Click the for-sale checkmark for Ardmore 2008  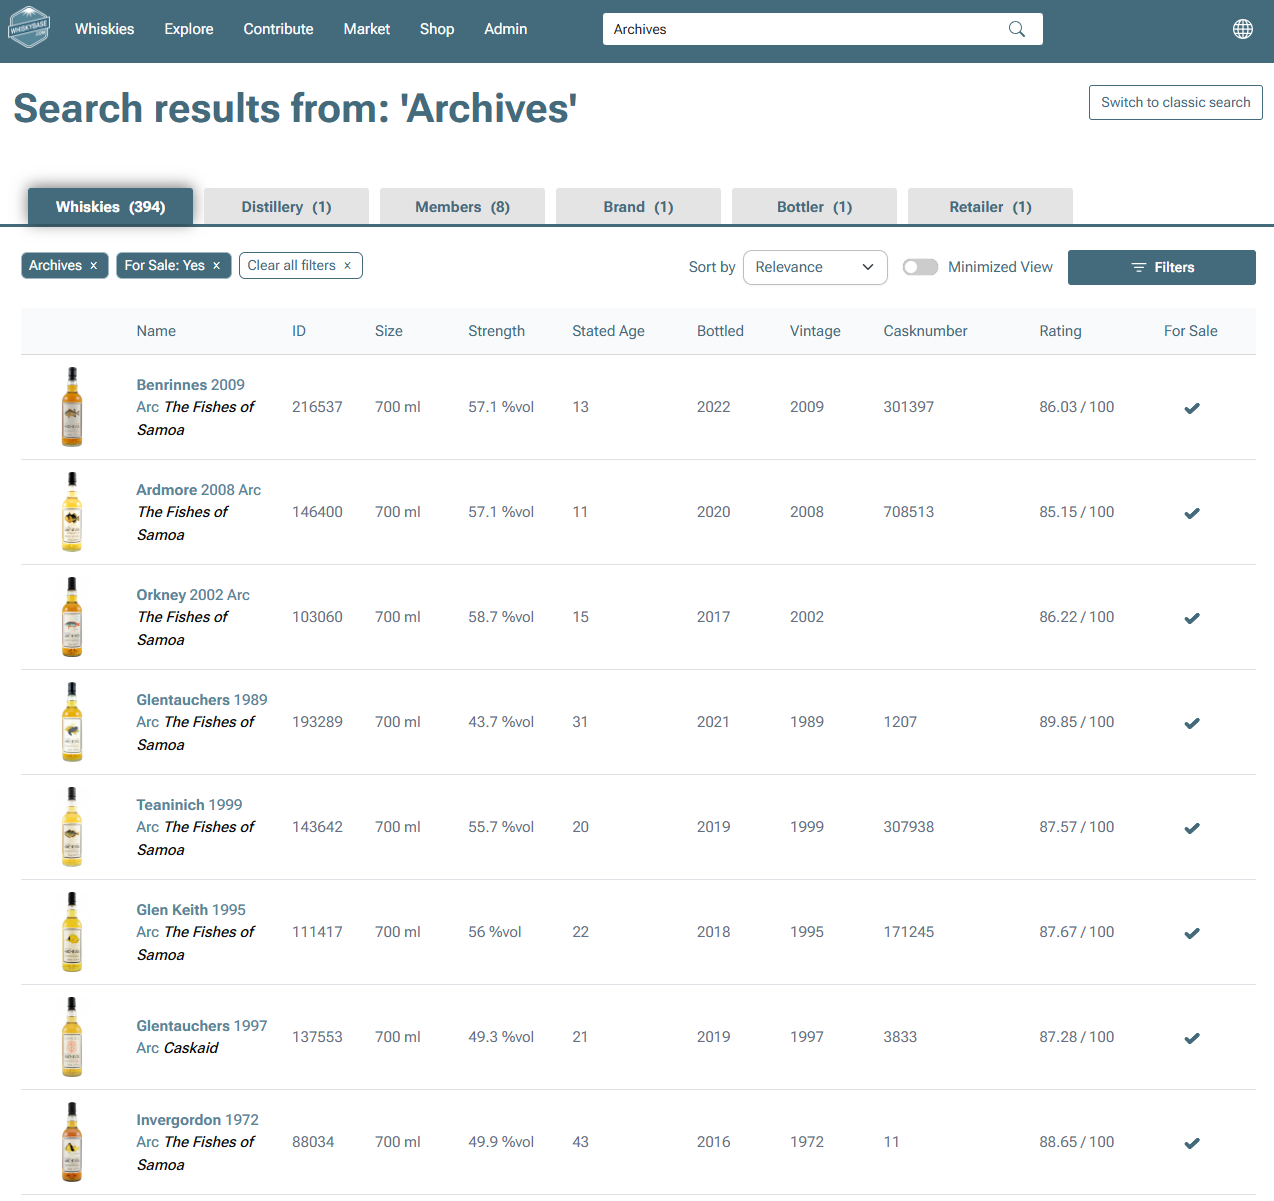(x=1192, y=513)
